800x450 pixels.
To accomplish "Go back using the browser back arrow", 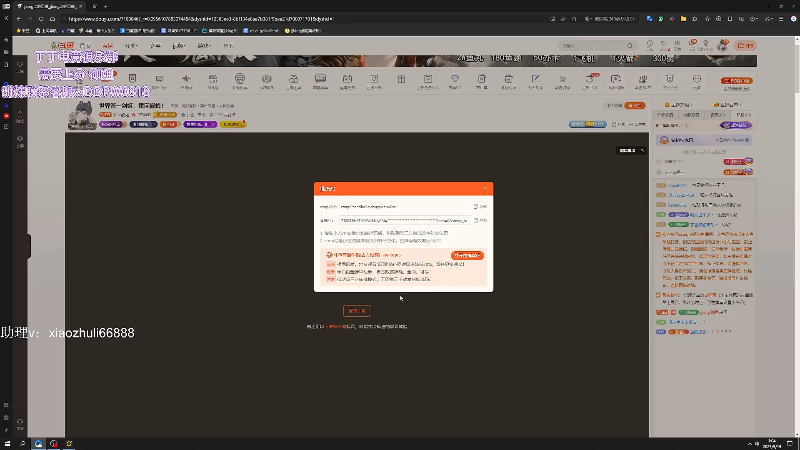I will (19, 19).
